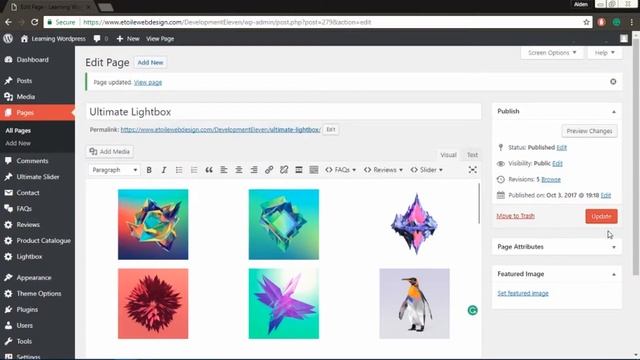Open the Slider shortcode dropdown

pos(427,170)
